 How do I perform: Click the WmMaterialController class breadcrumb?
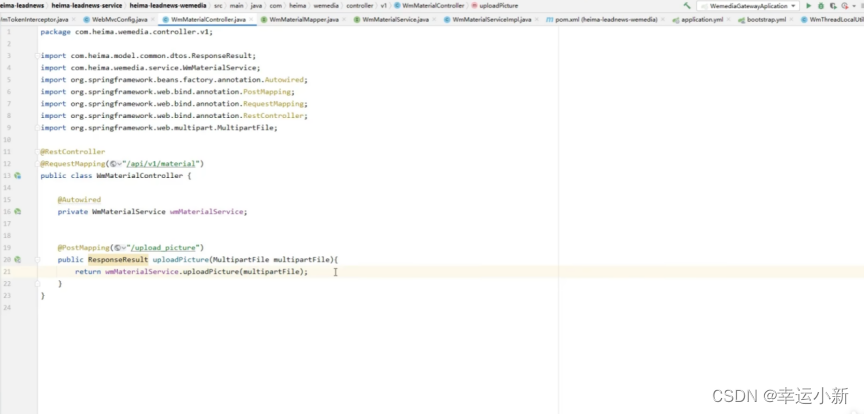[429, 6]
